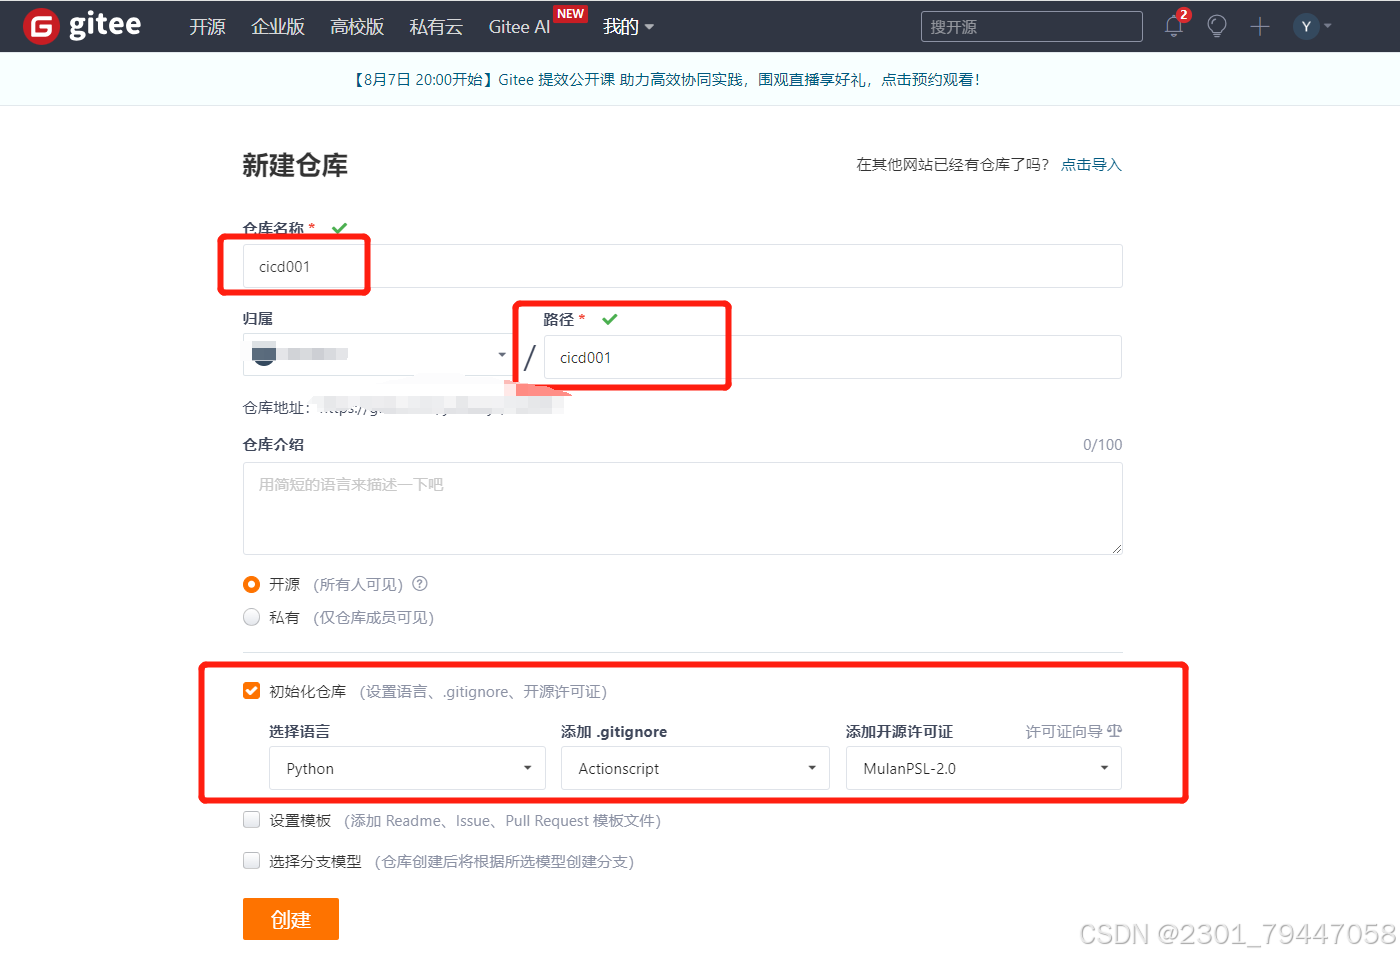Select the 私有 visibility radio button
The image size is (1400, 960).
[251, 617]
